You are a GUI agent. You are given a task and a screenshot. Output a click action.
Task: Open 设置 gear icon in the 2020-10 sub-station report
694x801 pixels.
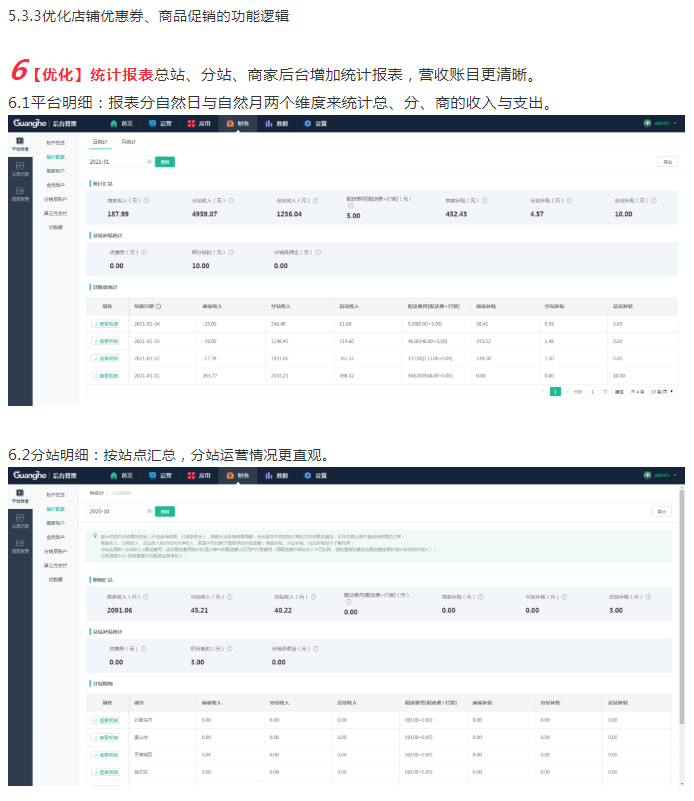pyautogui.click(x=308, y=476)
